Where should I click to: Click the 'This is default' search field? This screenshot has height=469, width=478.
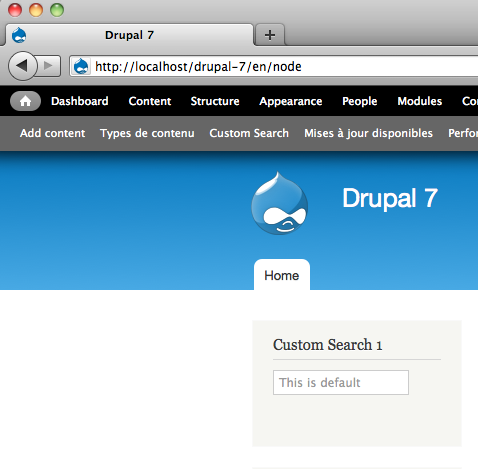341,382
